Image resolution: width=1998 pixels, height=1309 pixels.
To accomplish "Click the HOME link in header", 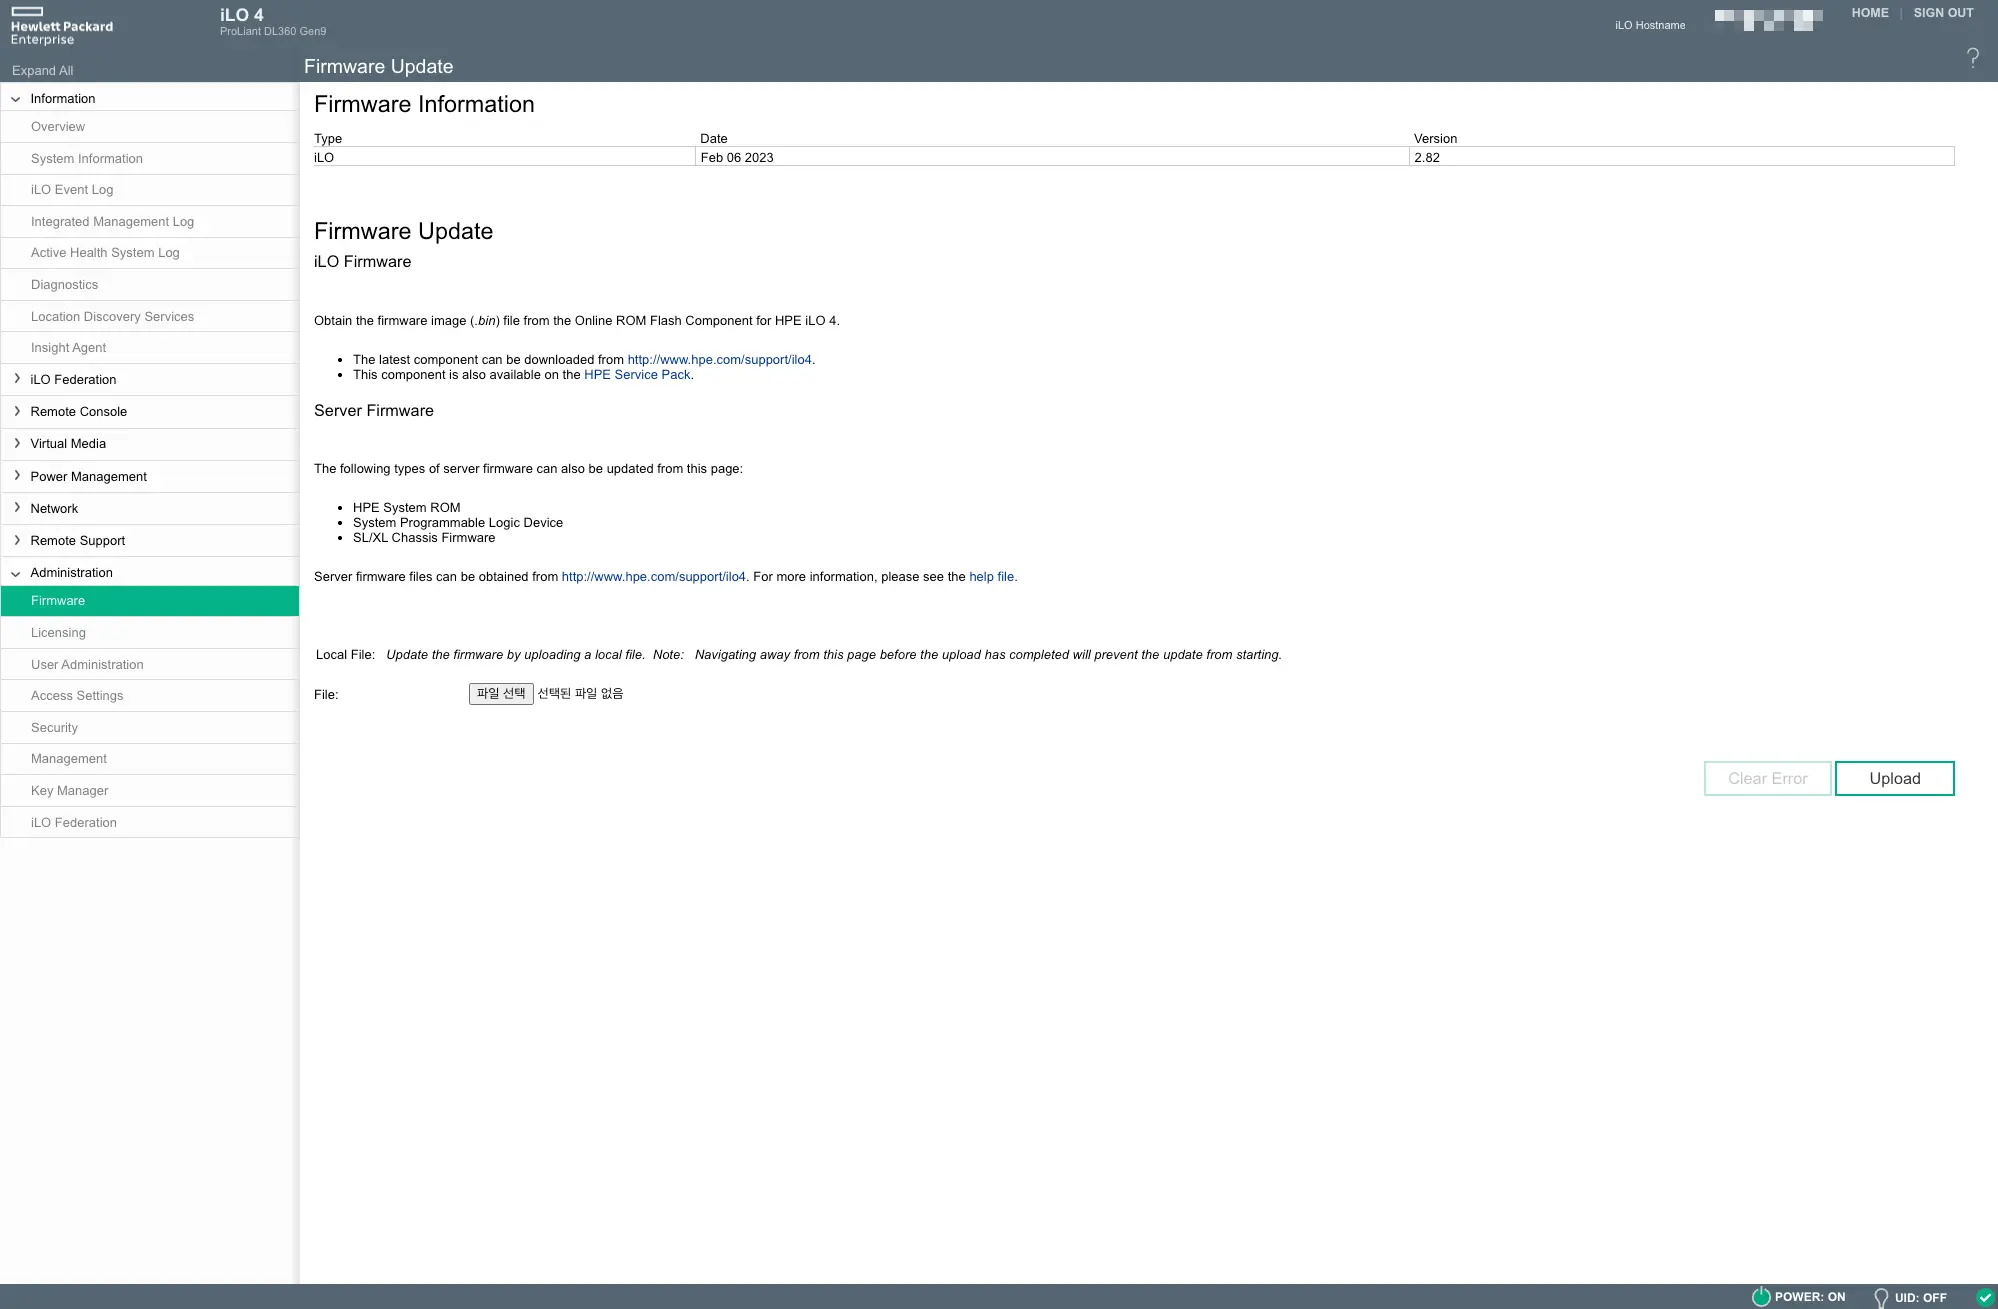I will [x=1869, y=13].
